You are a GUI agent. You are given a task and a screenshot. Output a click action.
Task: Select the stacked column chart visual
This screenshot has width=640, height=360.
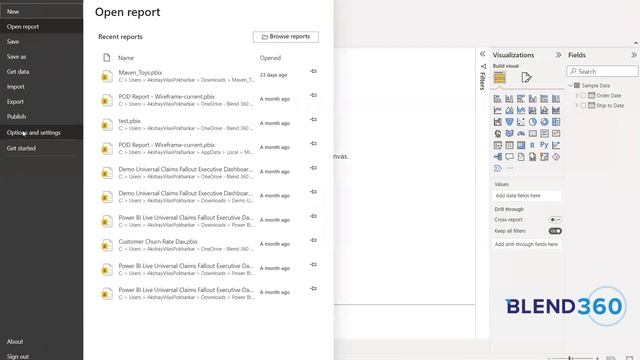click(509, 99)
